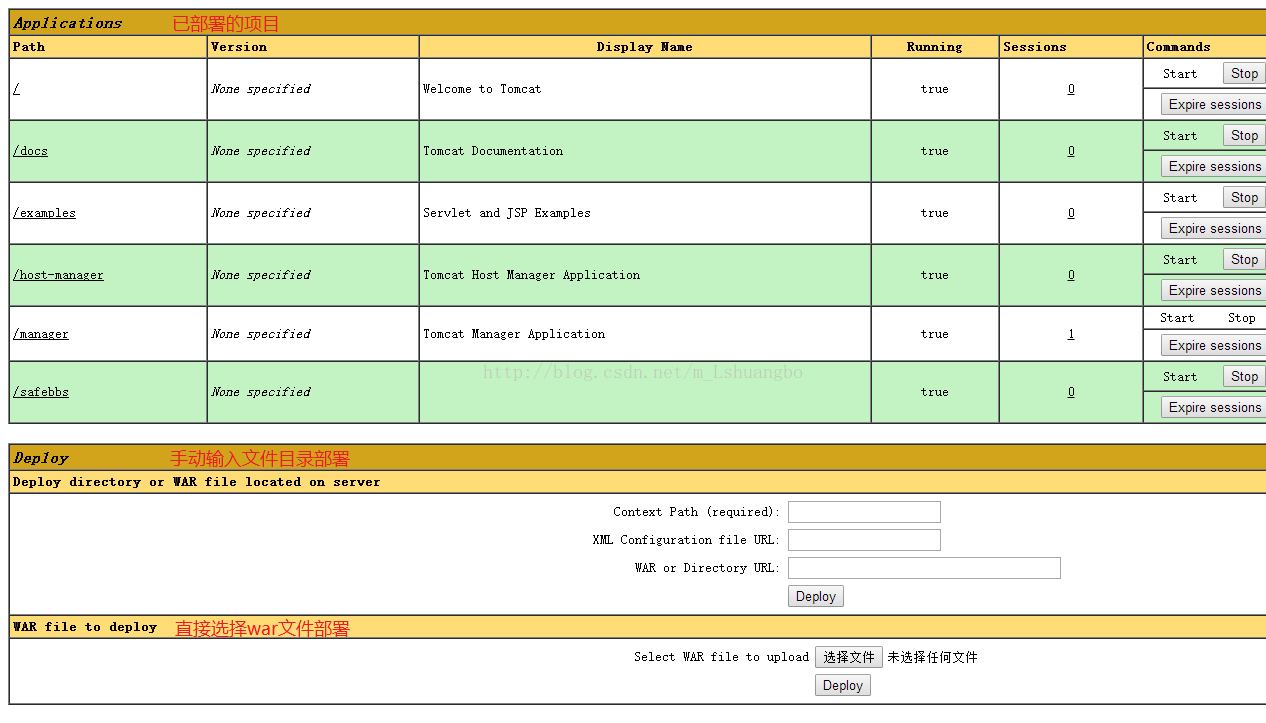Click sessions count 0 for Welcome to Tomcat
This screenshot has width=1266, height=723.
(1071, 89)
